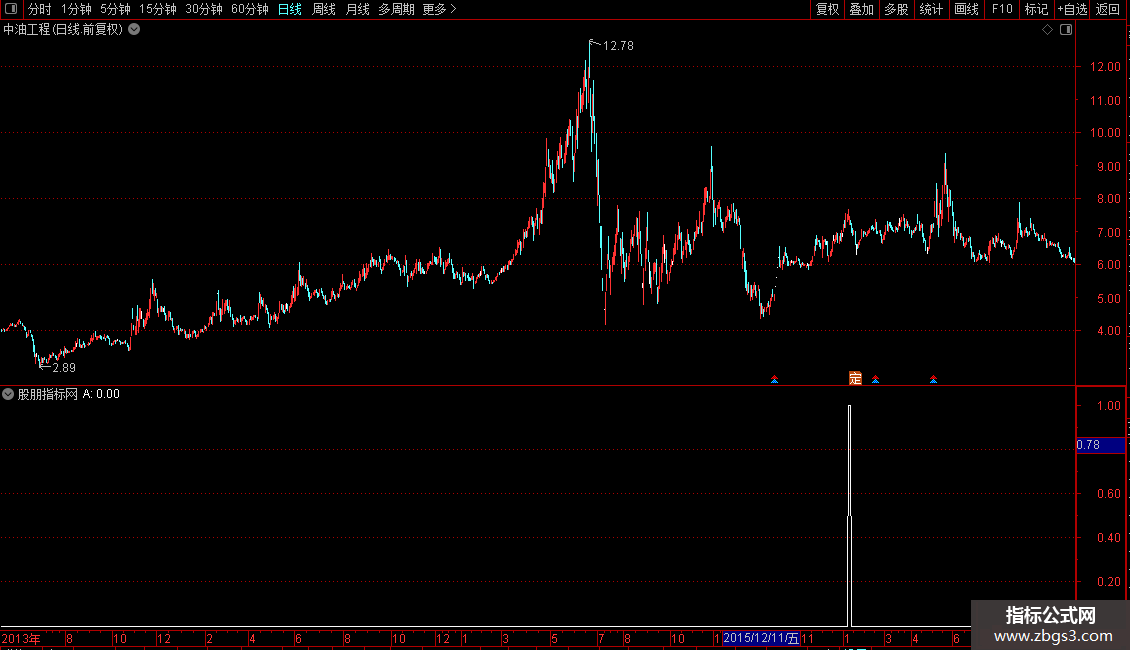
Task: Toggle the right panel layout icon
Action: tap(1066, 30)
